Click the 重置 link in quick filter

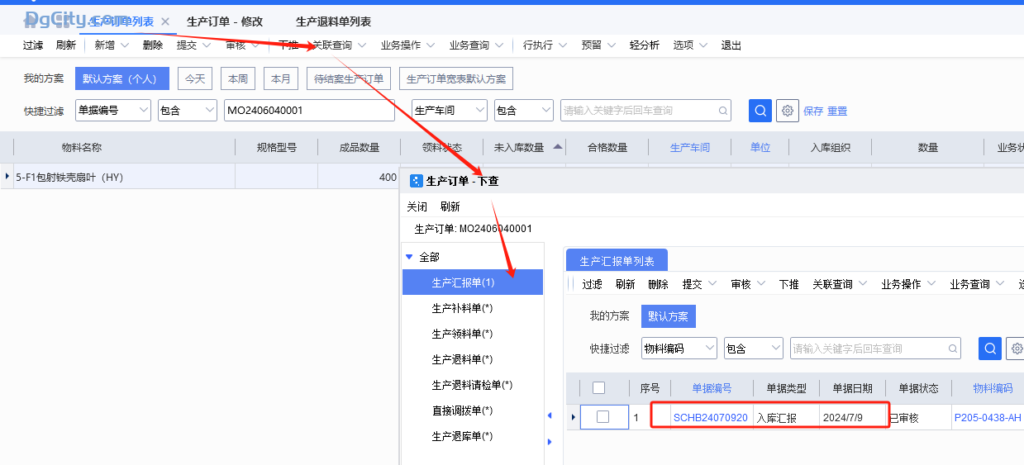point(837,110)
